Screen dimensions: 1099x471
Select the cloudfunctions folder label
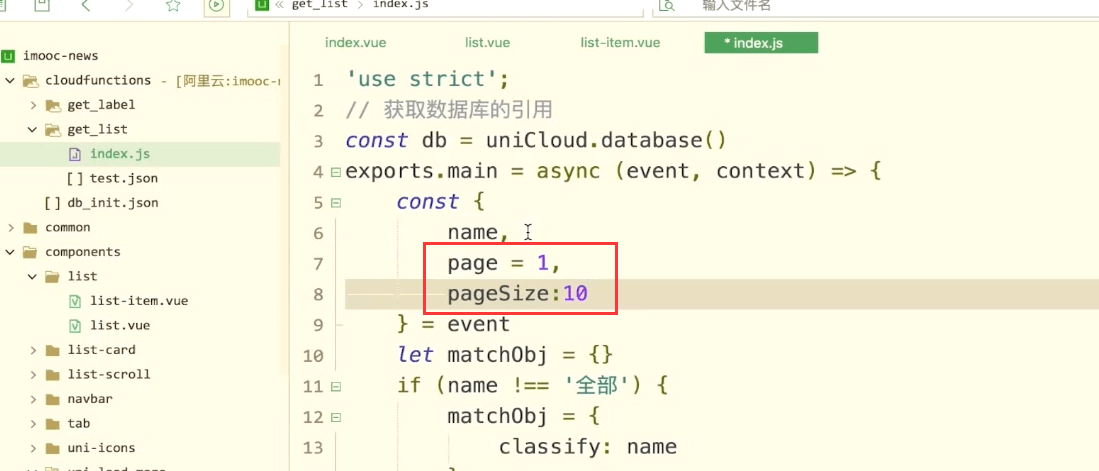[98, 81]
